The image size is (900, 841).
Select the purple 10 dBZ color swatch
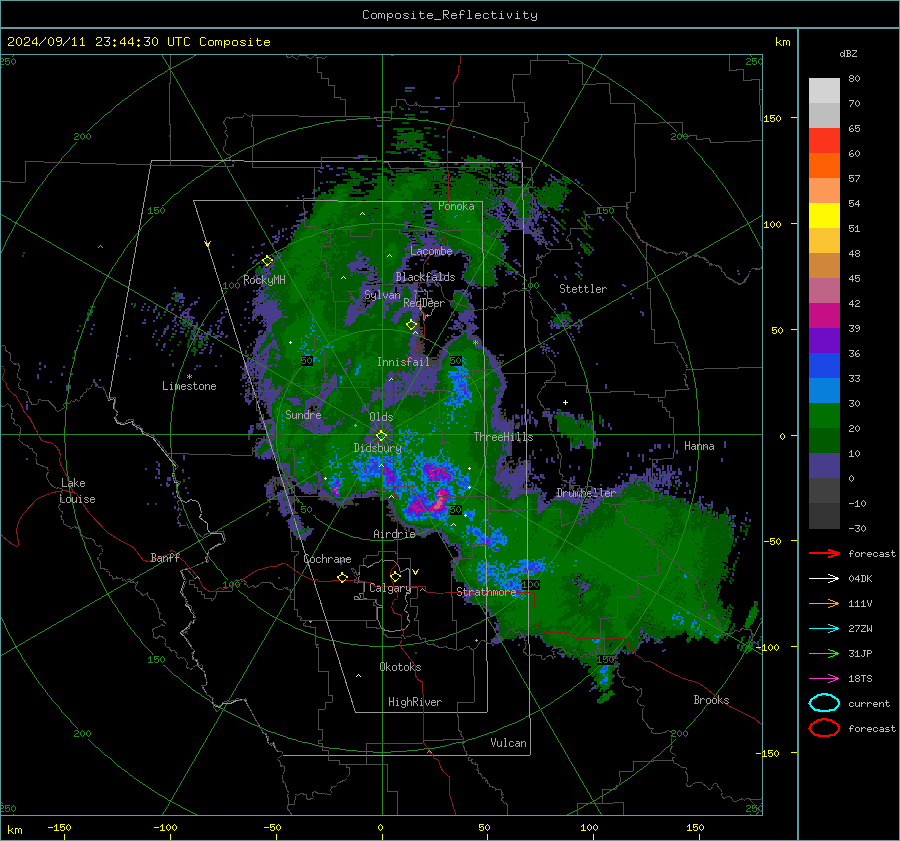click(824, 465)
